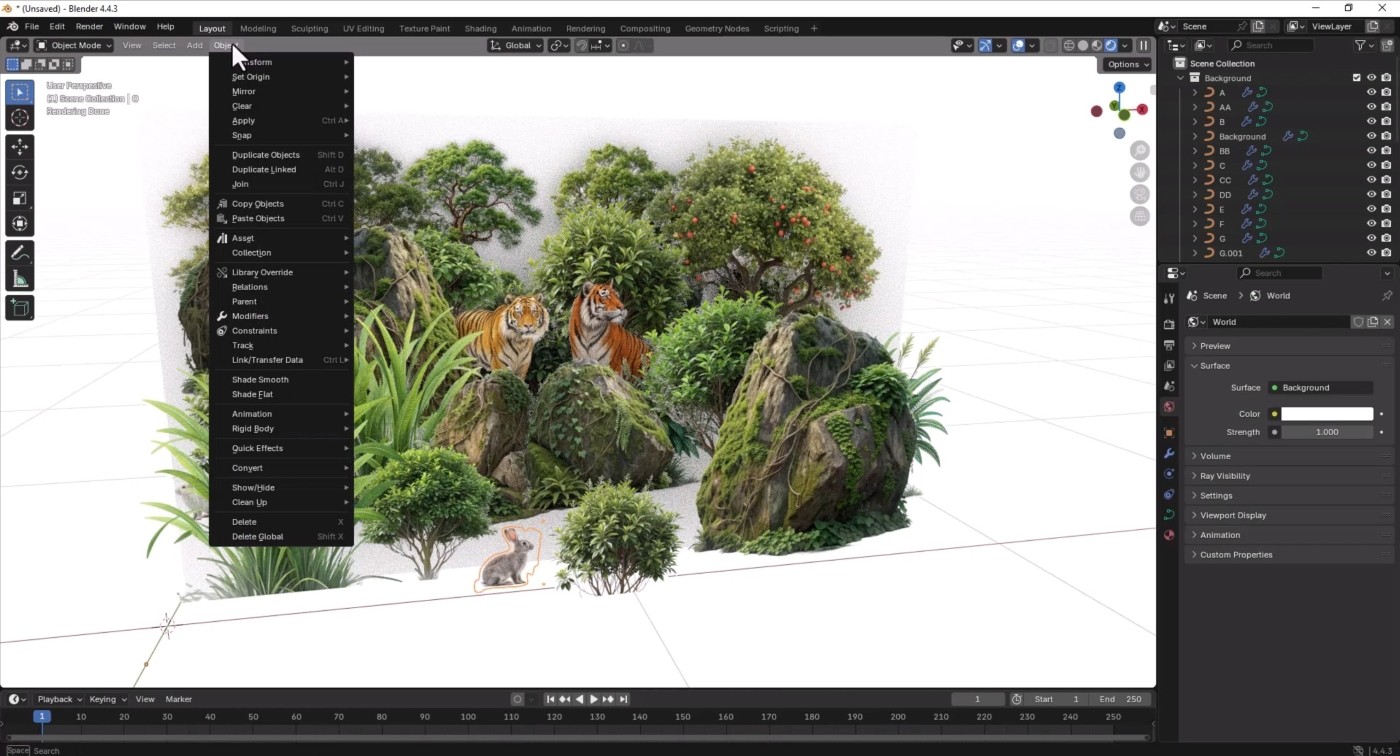The height and width of the screenshot is (756, 1400).
Task: Click the white world background color swatch
Action: pos(1327,413)
